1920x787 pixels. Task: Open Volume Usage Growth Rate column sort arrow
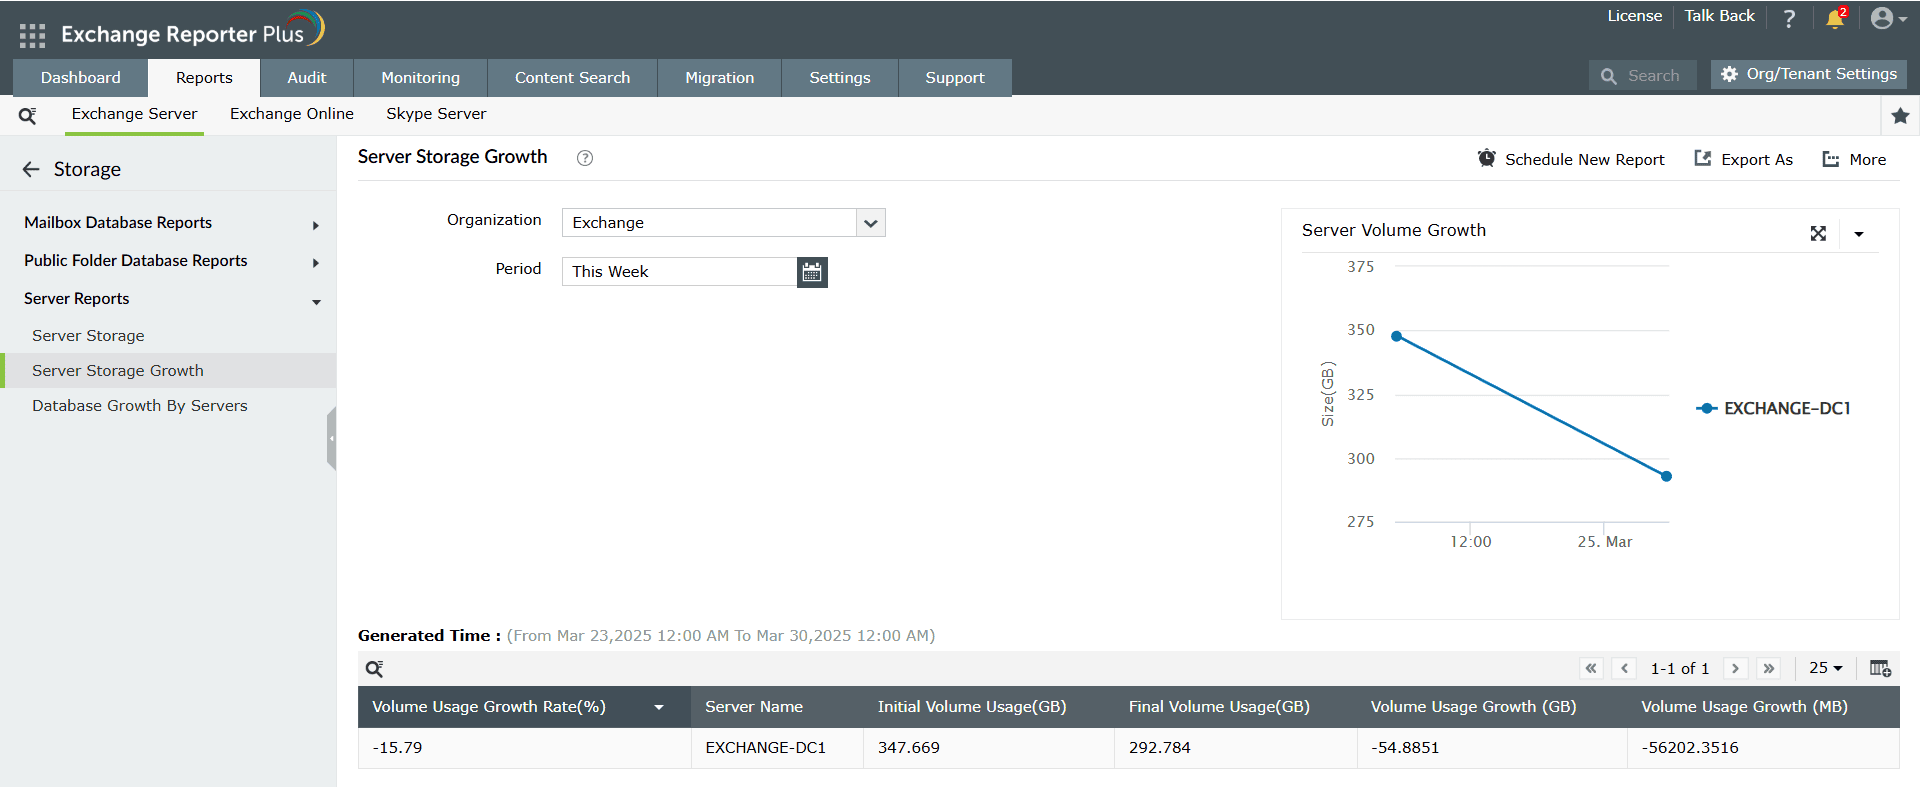(659, 707)
